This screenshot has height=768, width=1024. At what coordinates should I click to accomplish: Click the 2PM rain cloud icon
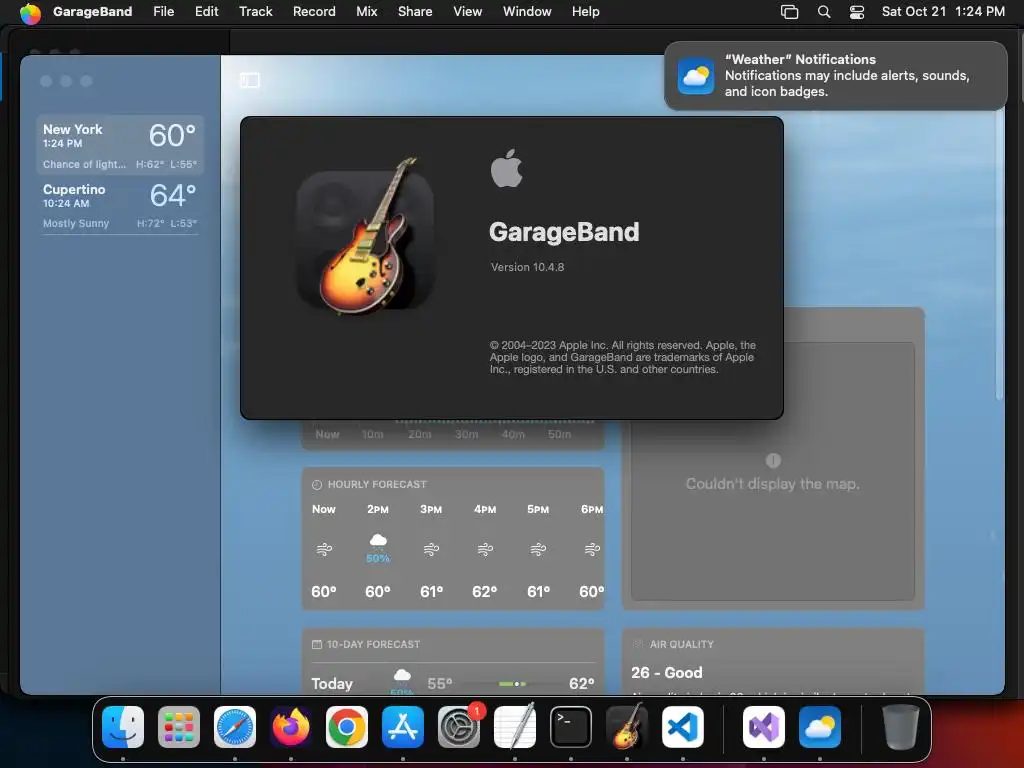(378, 541)
